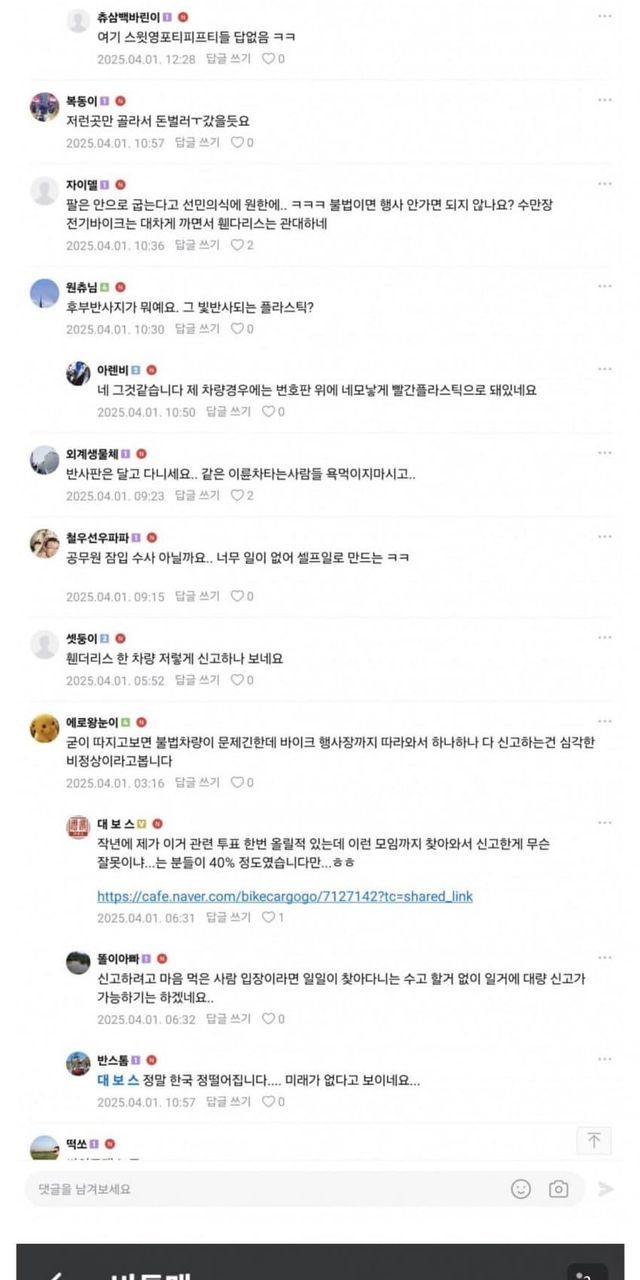
Task: Reply to 철우선우파파's comment via 답글 쓰기
Action: pyautogui.click(x=197, y=596)
